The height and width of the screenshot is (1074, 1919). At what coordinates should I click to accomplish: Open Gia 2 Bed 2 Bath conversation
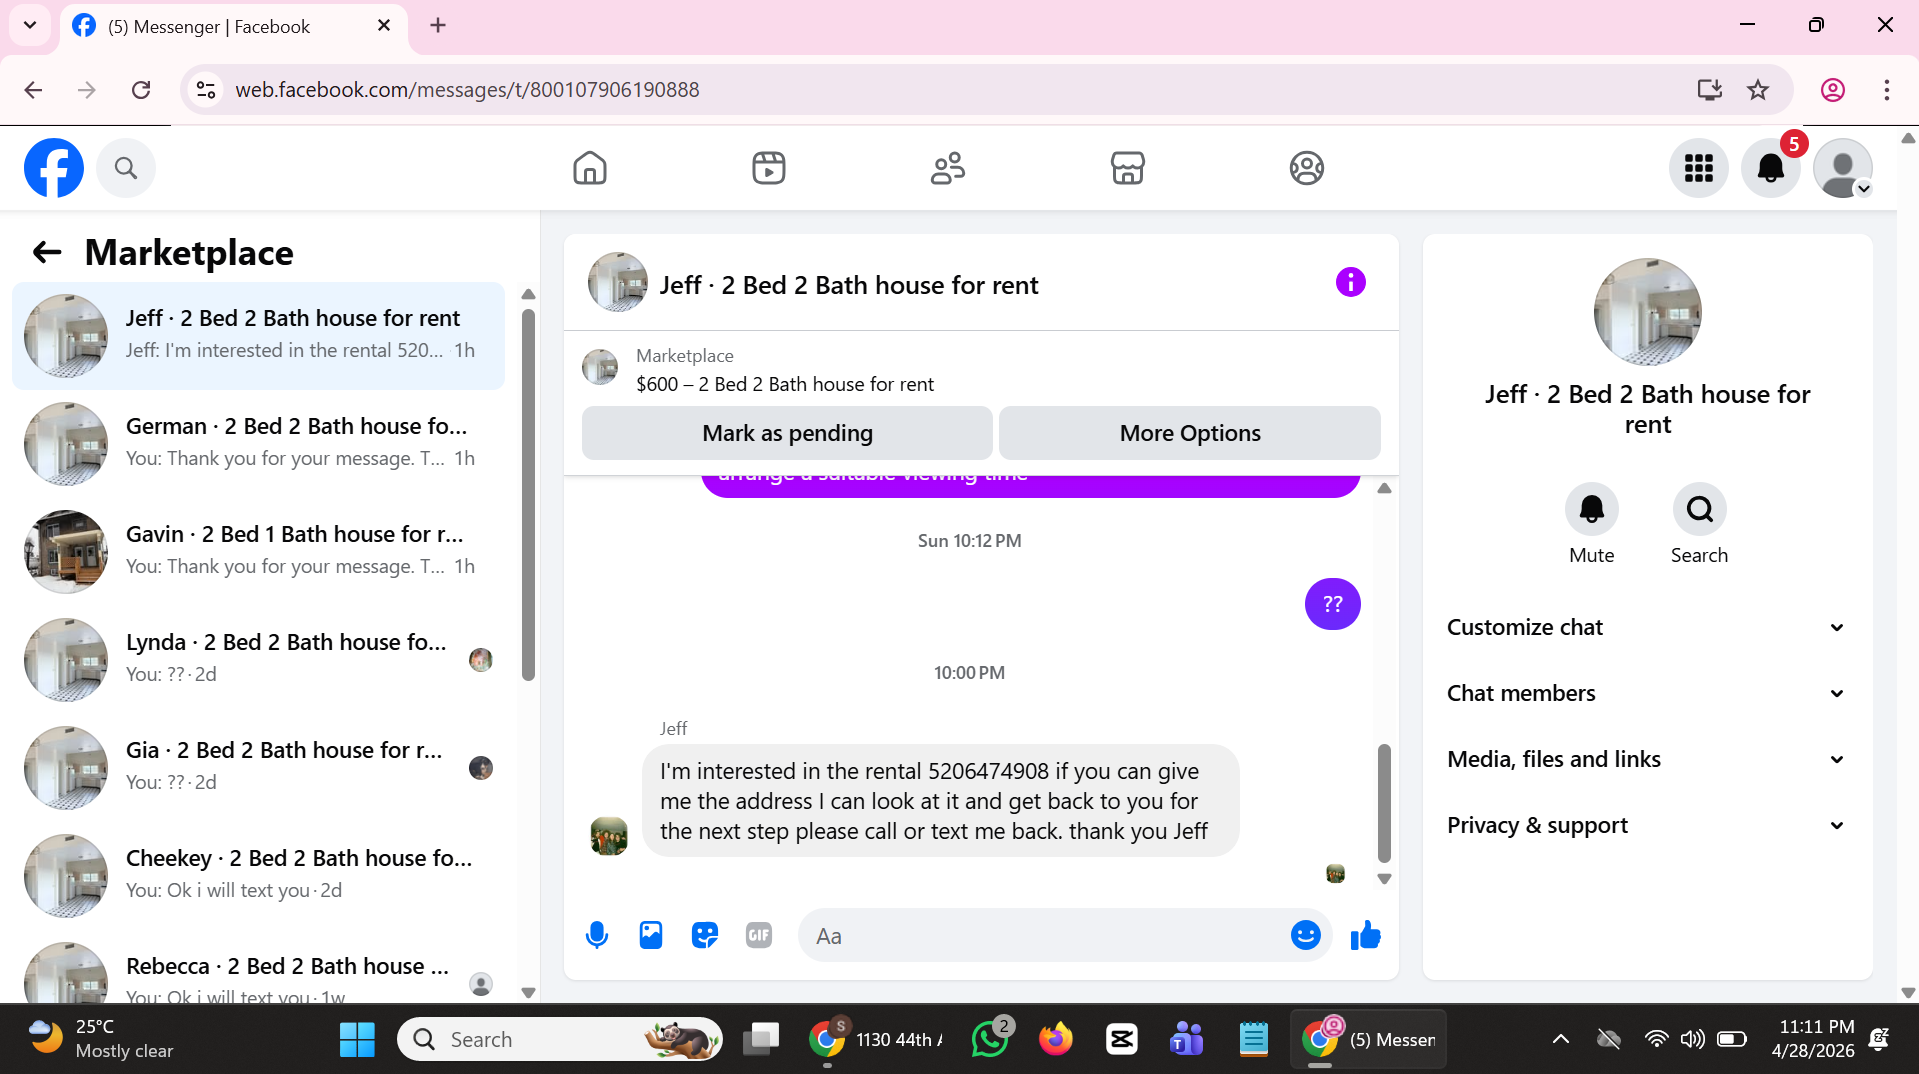258,767
